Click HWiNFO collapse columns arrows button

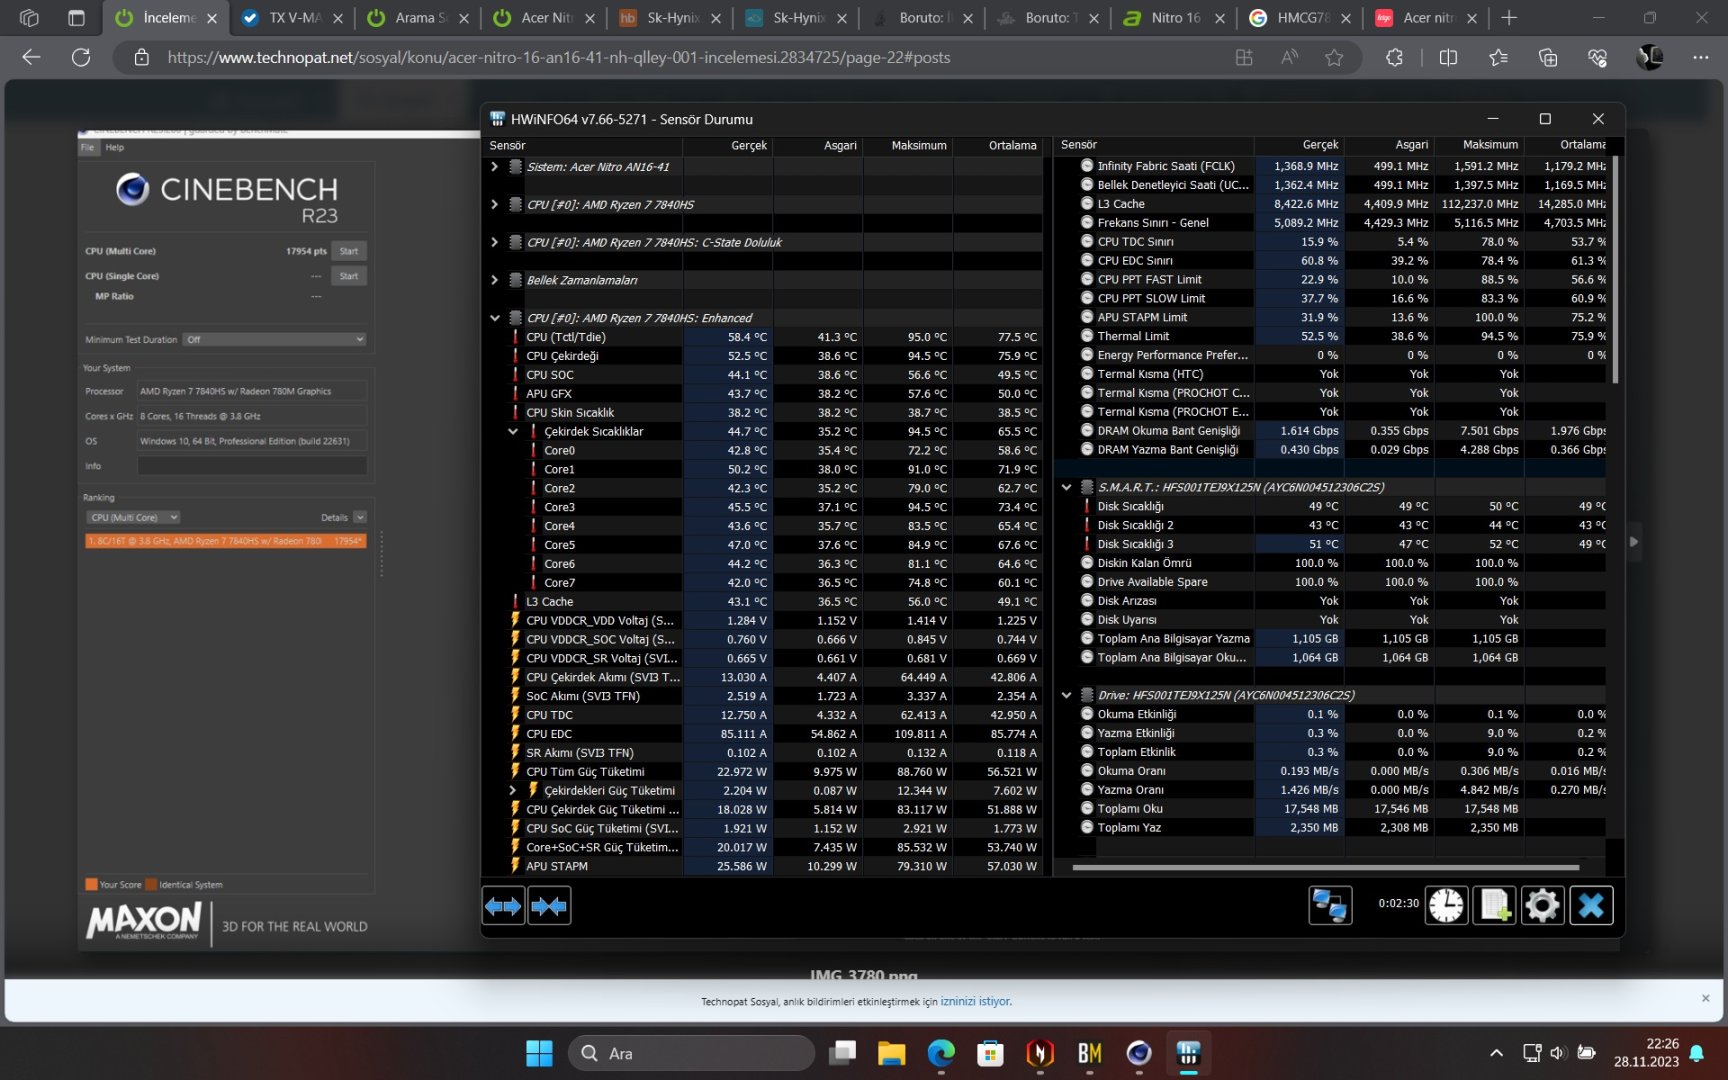550,906
